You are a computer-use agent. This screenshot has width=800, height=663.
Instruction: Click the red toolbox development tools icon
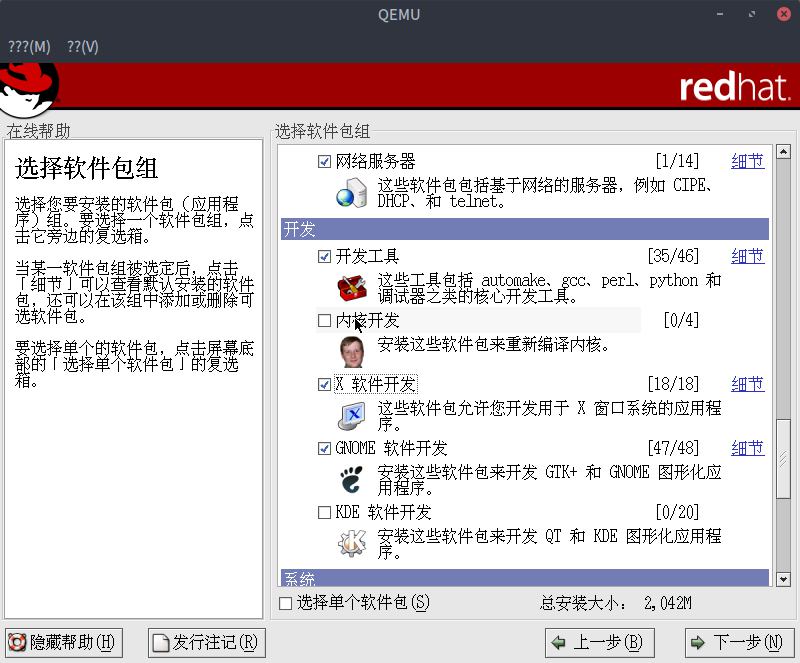(x=352, y=288)
